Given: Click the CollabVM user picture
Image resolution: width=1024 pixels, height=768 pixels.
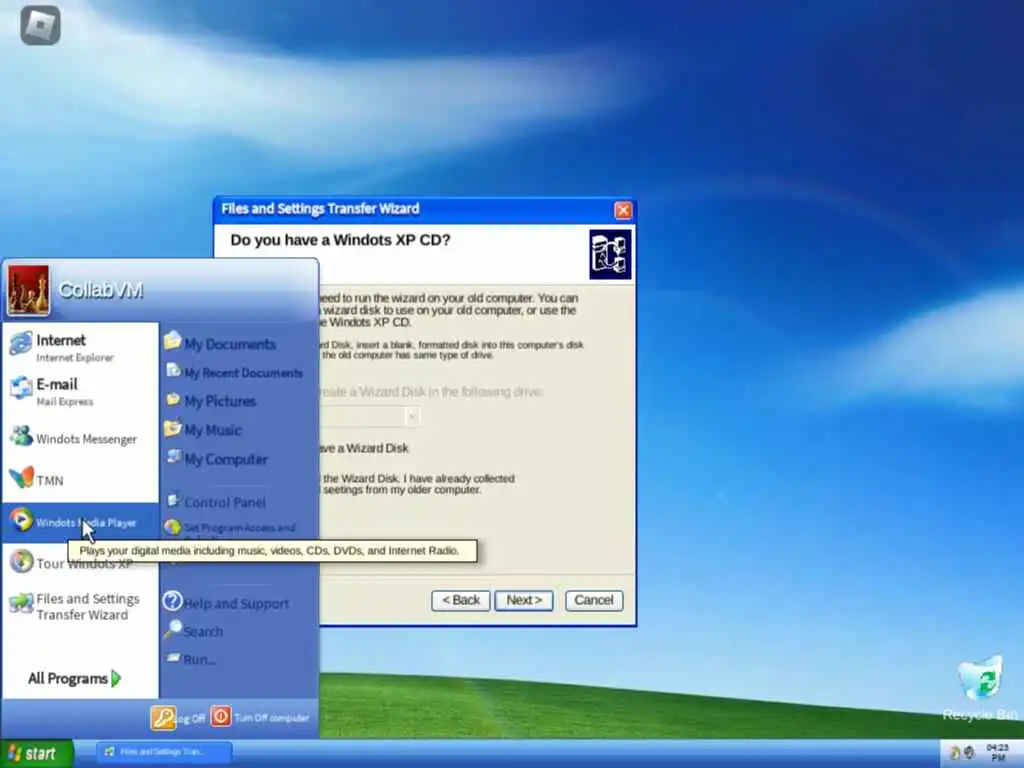Looking at the screenshot, I should (x=28, y=290).
